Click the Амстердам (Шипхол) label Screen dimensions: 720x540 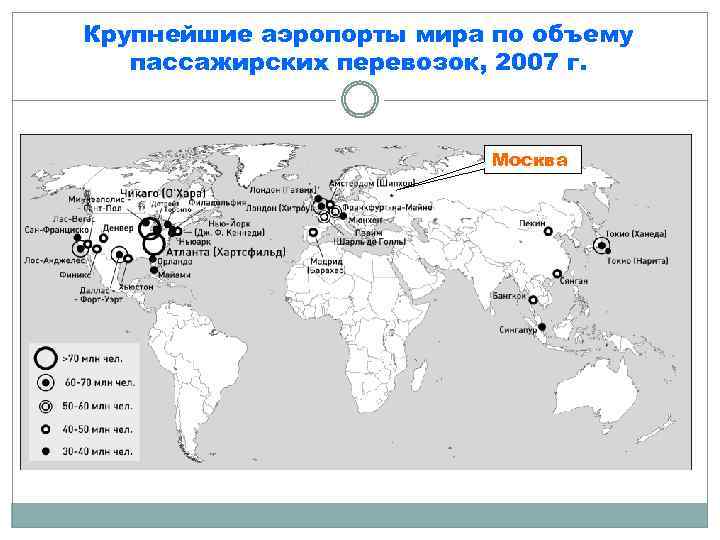coord(372,183)
